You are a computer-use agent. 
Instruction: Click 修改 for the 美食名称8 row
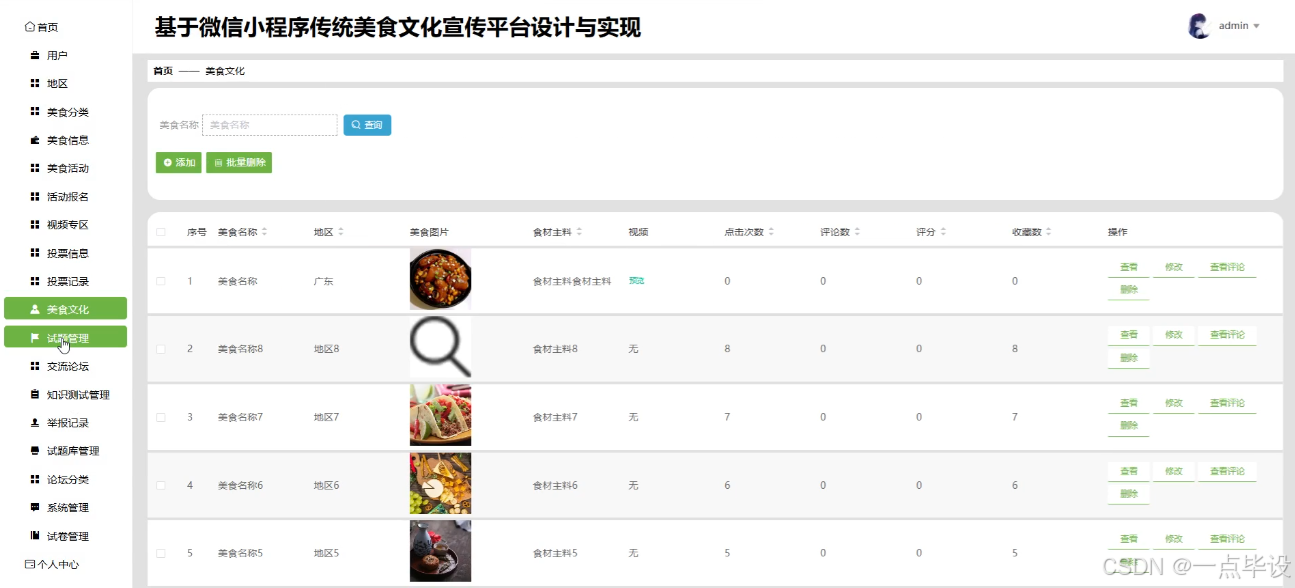pyautogui.click(x=1174, y=335)
